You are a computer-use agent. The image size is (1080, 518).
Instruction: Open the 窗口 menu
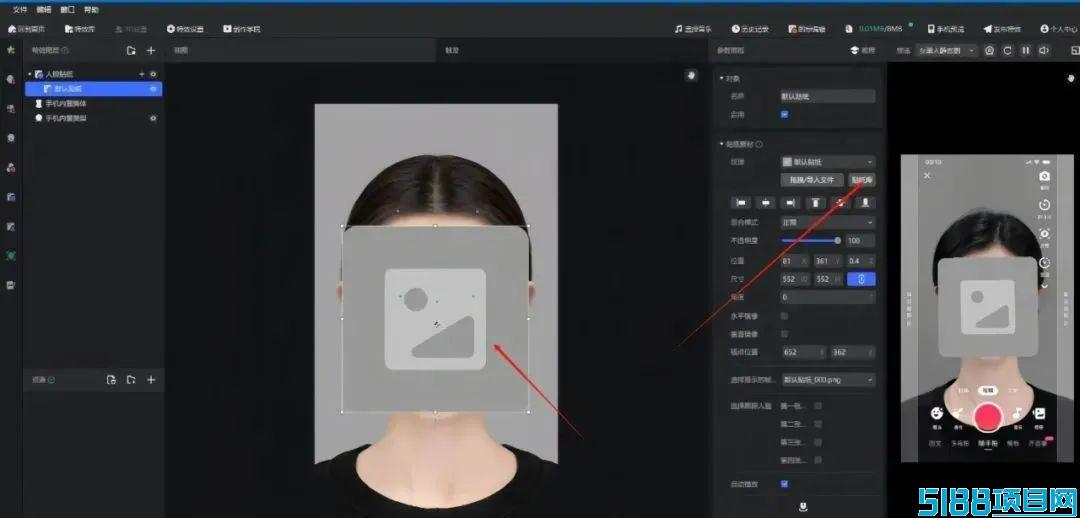67,10
